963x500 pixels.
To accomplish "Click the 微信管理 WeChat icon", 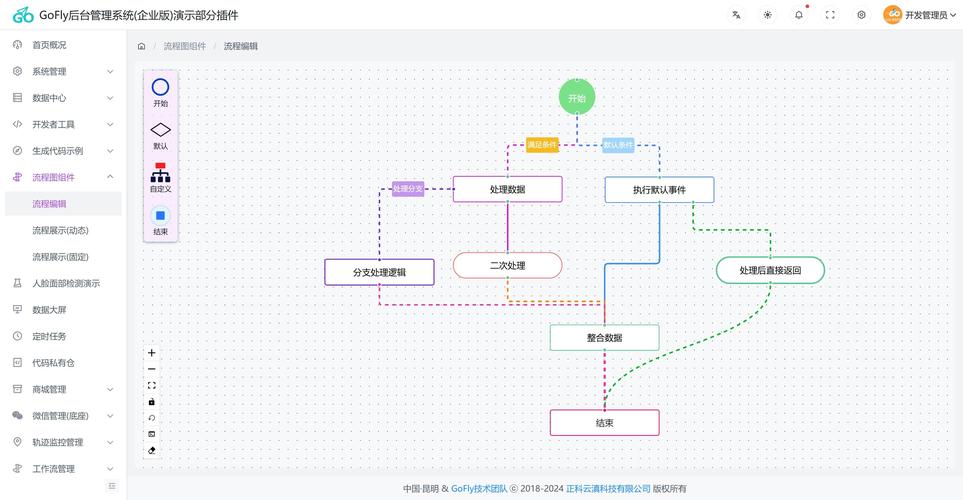I will (17, 416).
